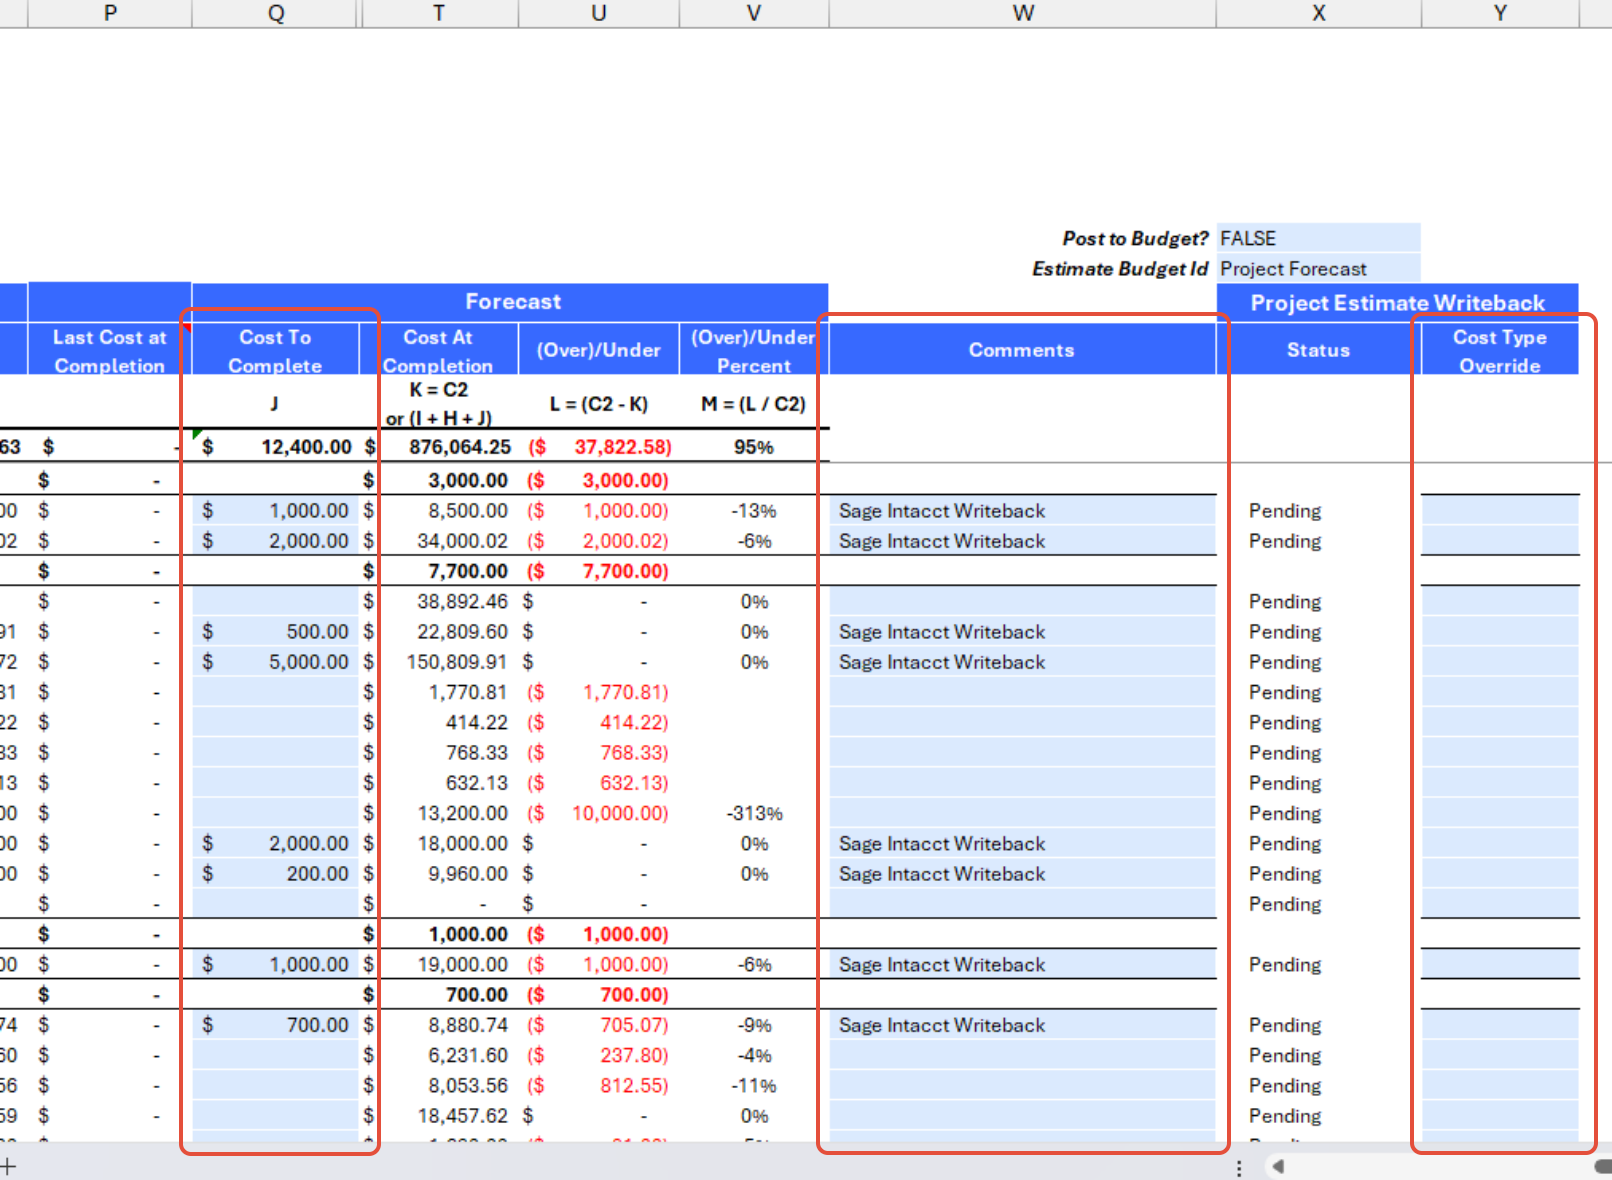Viewport: 1612px width, 1180px height.
Task: Click the 'Forecast' group header
Action: pos(510,302)
